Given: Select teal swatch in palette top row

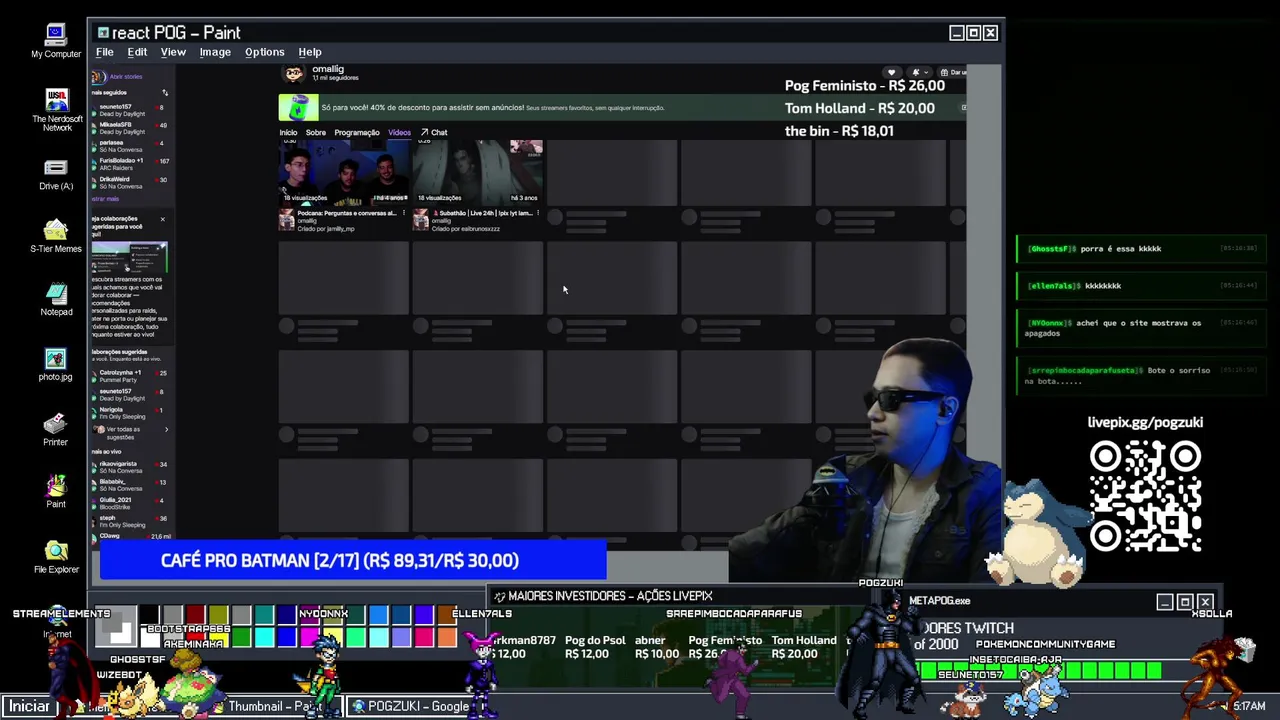Looking at the screenshot, I should (264, 614).
